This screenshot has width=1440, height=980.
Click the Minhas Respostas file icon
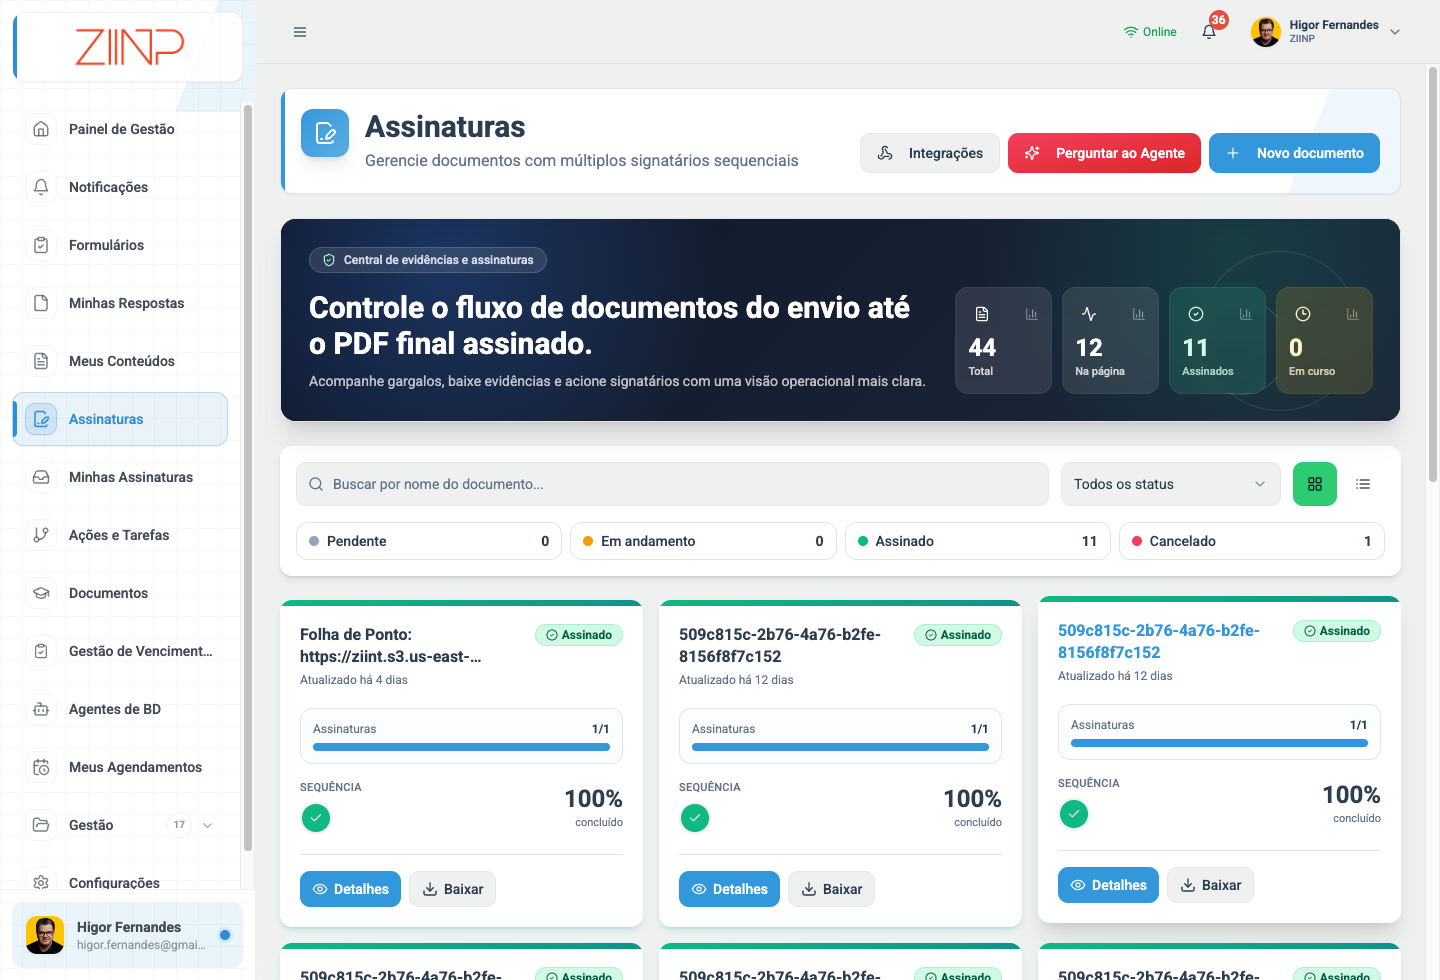click(41, 303)
